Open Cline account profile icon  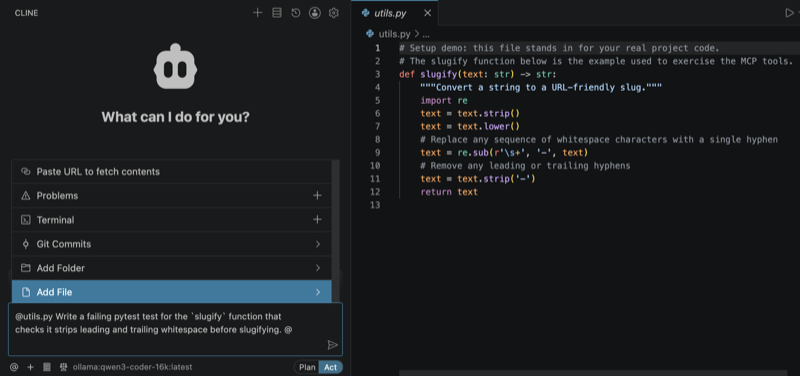315,13
